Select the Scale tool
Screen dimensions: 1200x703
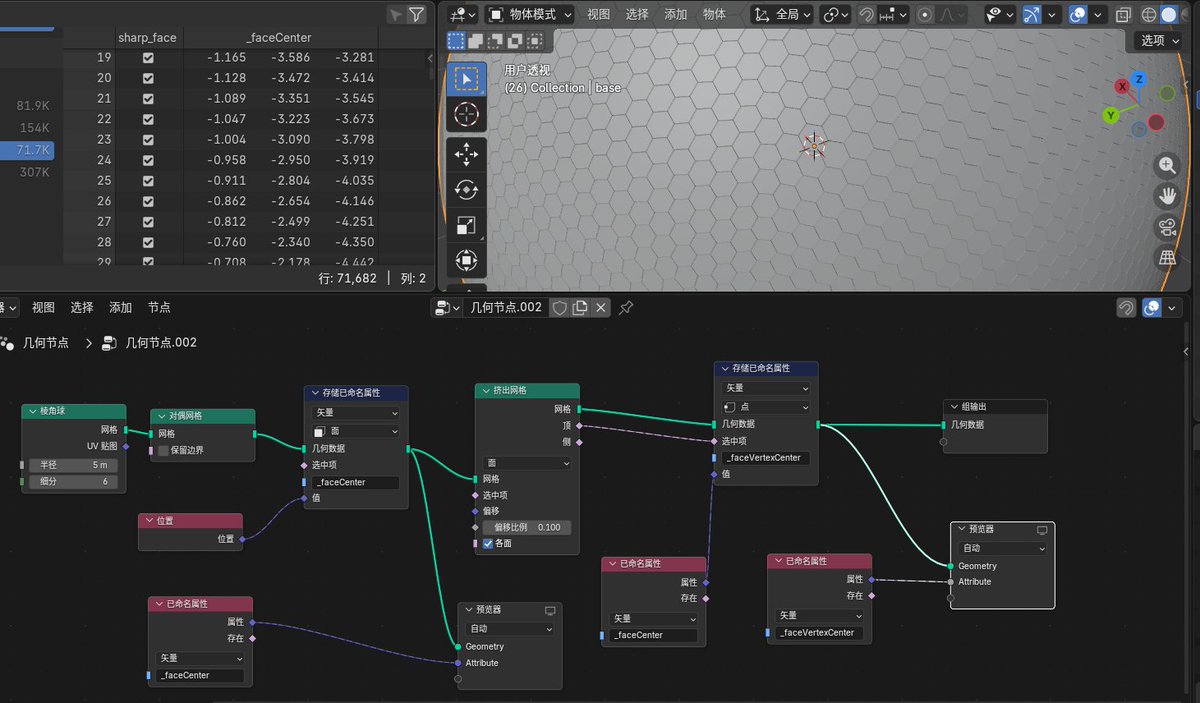(467, 225)
